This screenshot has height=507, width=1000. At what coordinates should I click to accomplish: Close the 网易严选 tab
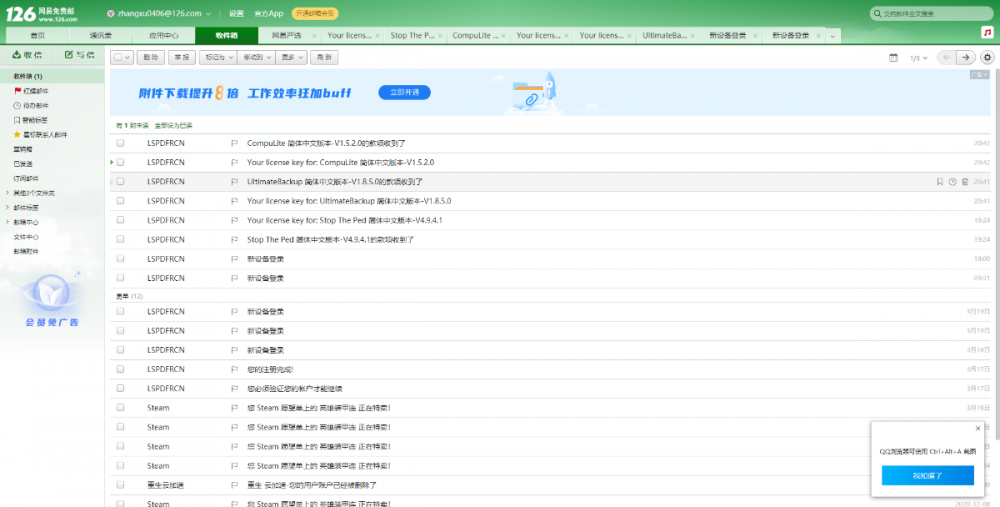click(314, 36)
